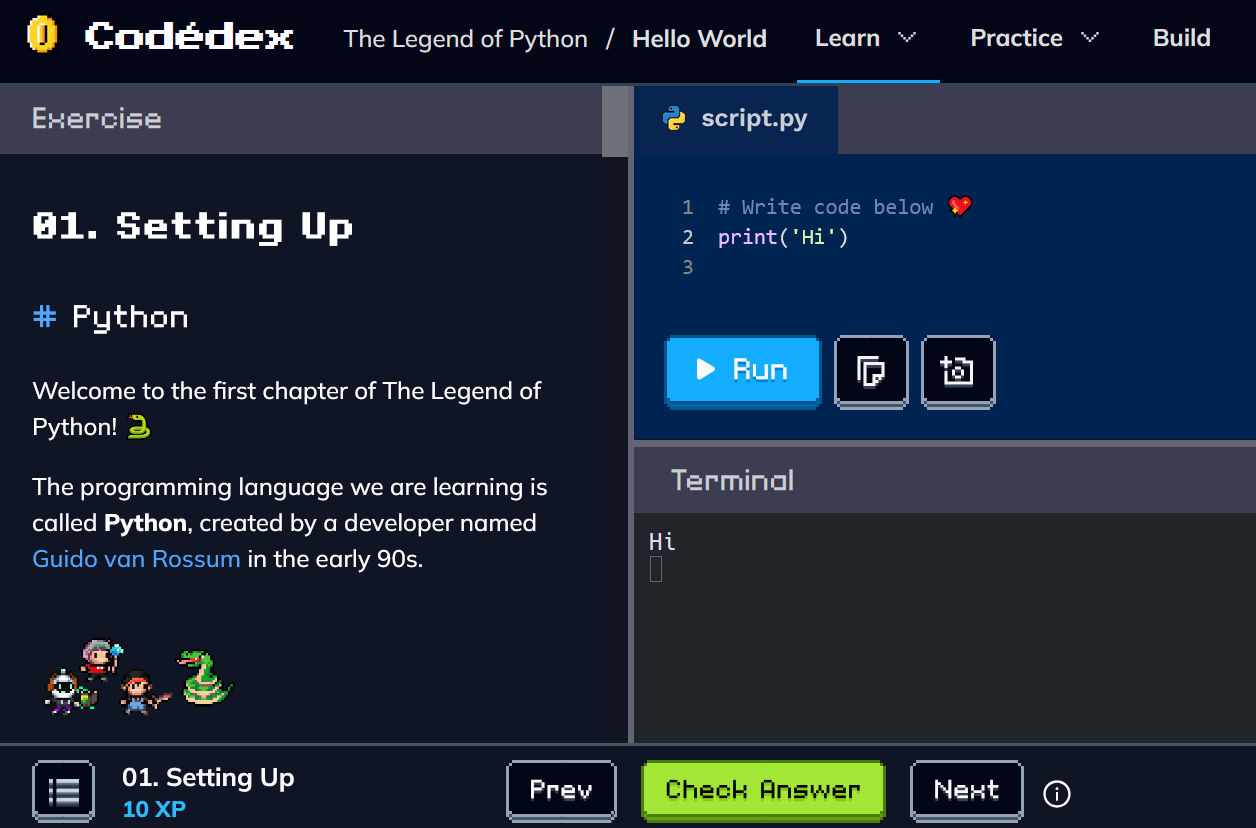The width and height of the screenshot is (1256, 828).
Task: Click line number 1 in the gutter
Action: (687, 207)
